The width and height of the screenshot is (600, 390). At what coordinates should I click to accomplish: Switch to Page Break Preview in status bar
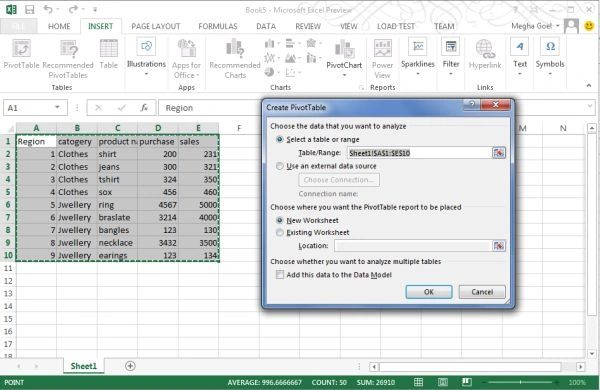(x=466, y=382)
